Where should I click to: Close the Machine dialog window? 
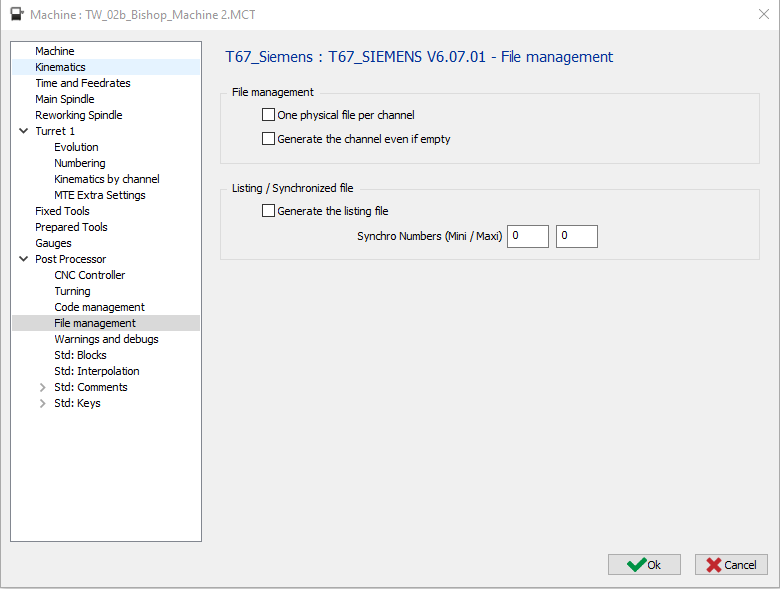(763, 15)
